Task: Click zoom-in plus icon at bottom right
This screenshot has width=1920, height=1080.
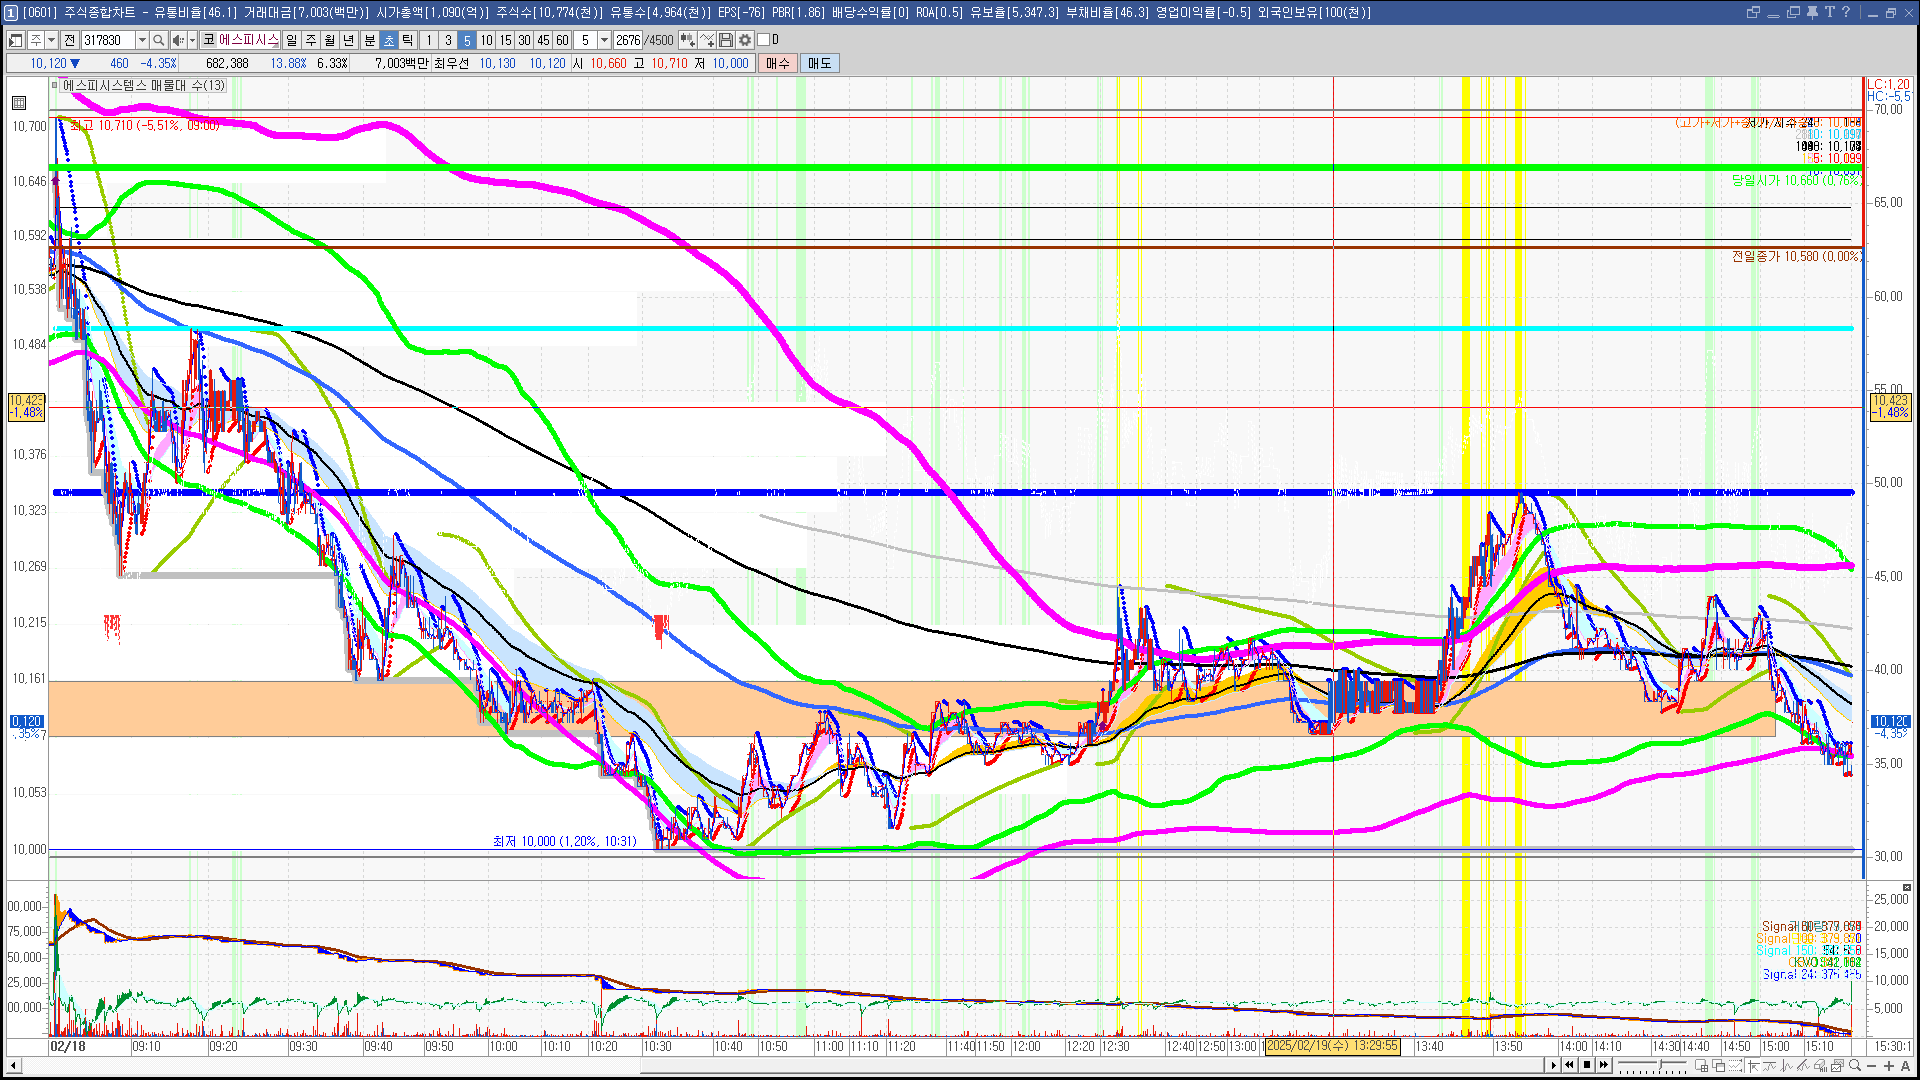Action: click(1888, 1066)
